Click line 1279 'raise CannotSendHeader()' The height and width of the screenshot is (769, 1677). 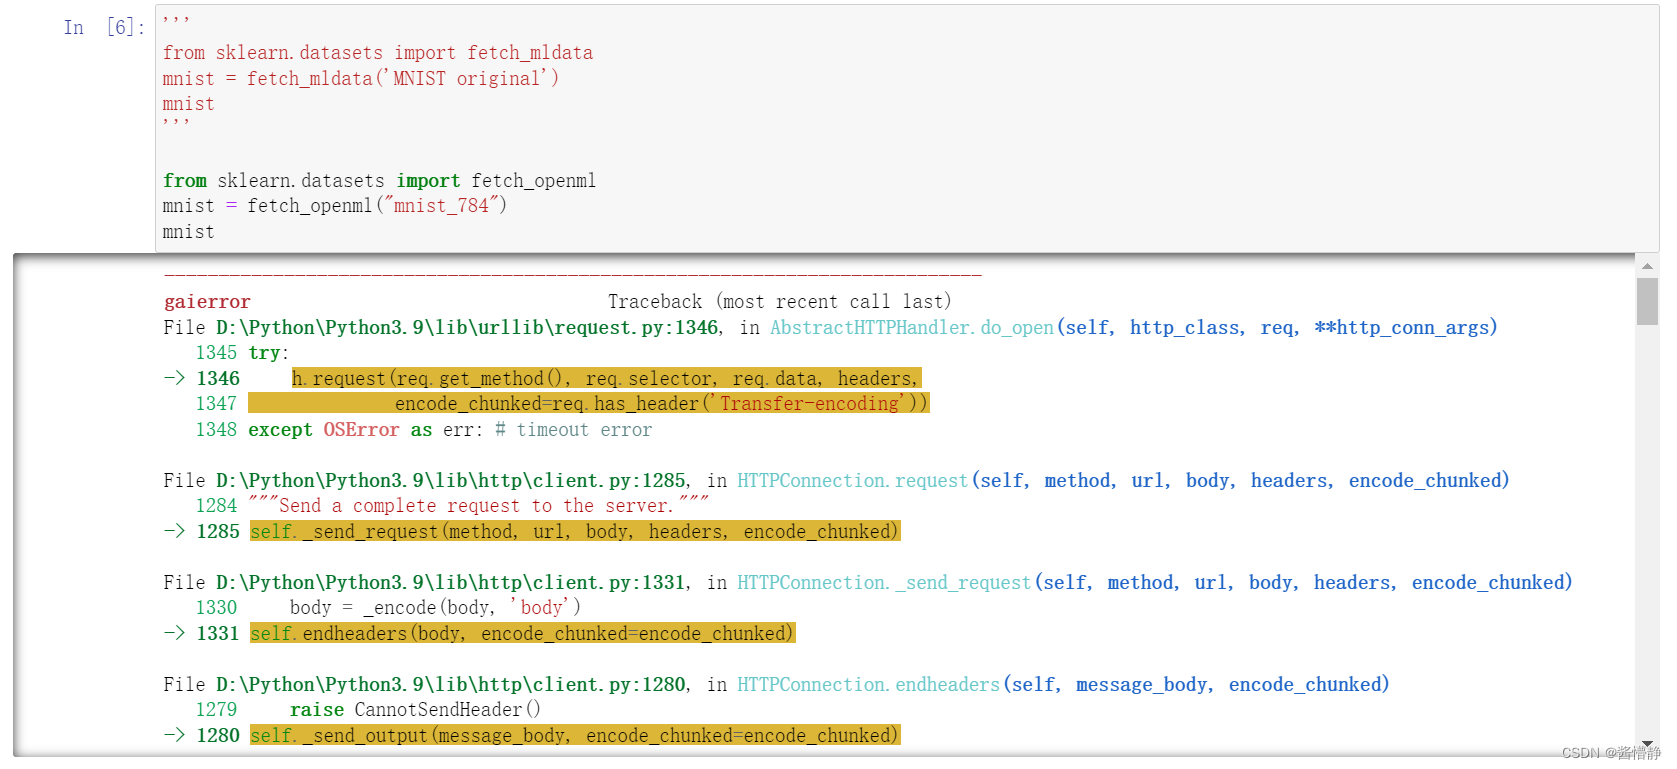[x=415, y=710]
